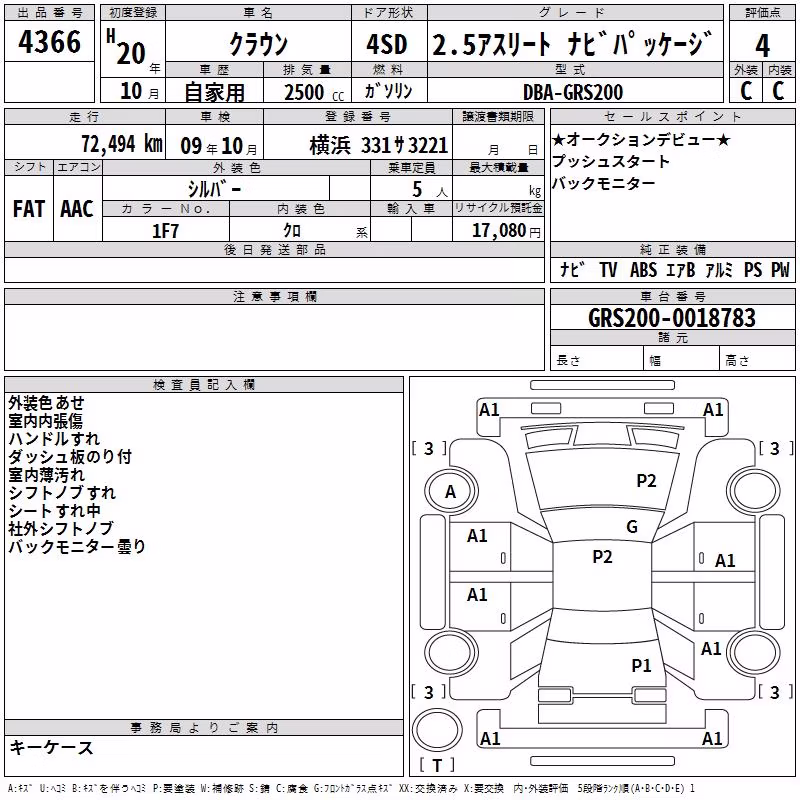Select the inspector note 室内内張傷
Viewport: 800px width, 800px height.
pos(45,421)
